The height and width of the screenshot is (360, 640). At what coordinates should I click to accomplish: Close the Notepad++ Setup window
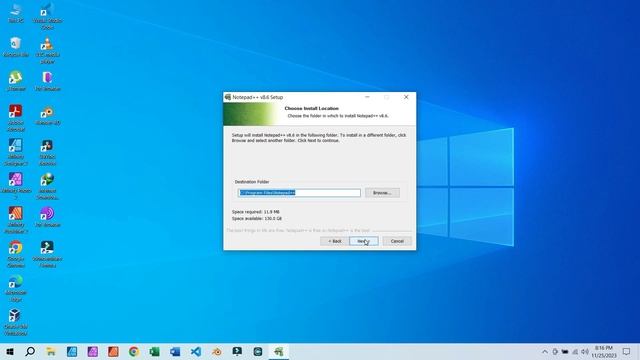[406, 97]
